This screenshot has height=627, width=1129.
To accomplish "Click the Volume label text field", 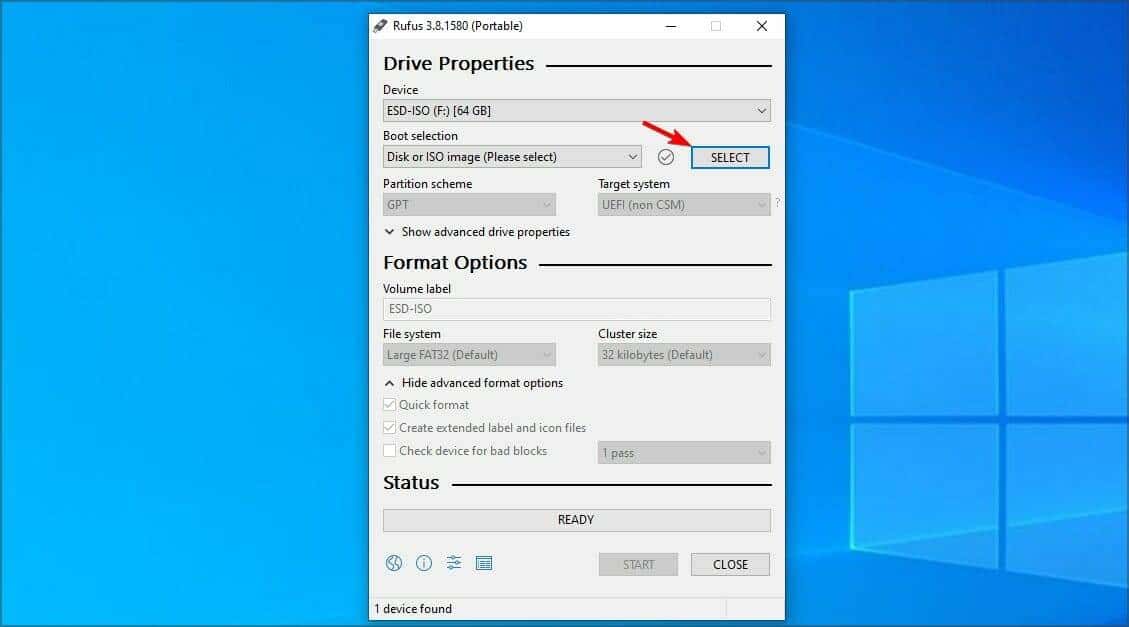I will tap(576, 309).
